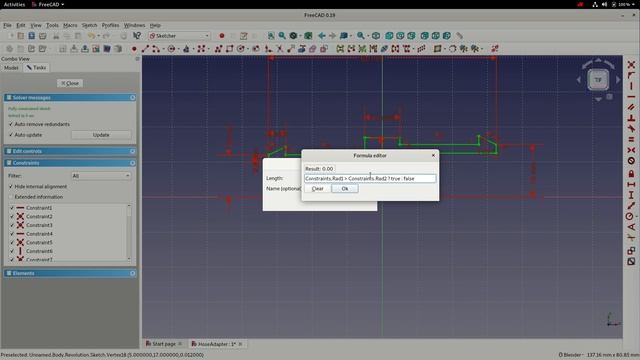Viewport: 640px width, 360px height.
Task: Click the formula expression input field
Action: tap(370, 179)
